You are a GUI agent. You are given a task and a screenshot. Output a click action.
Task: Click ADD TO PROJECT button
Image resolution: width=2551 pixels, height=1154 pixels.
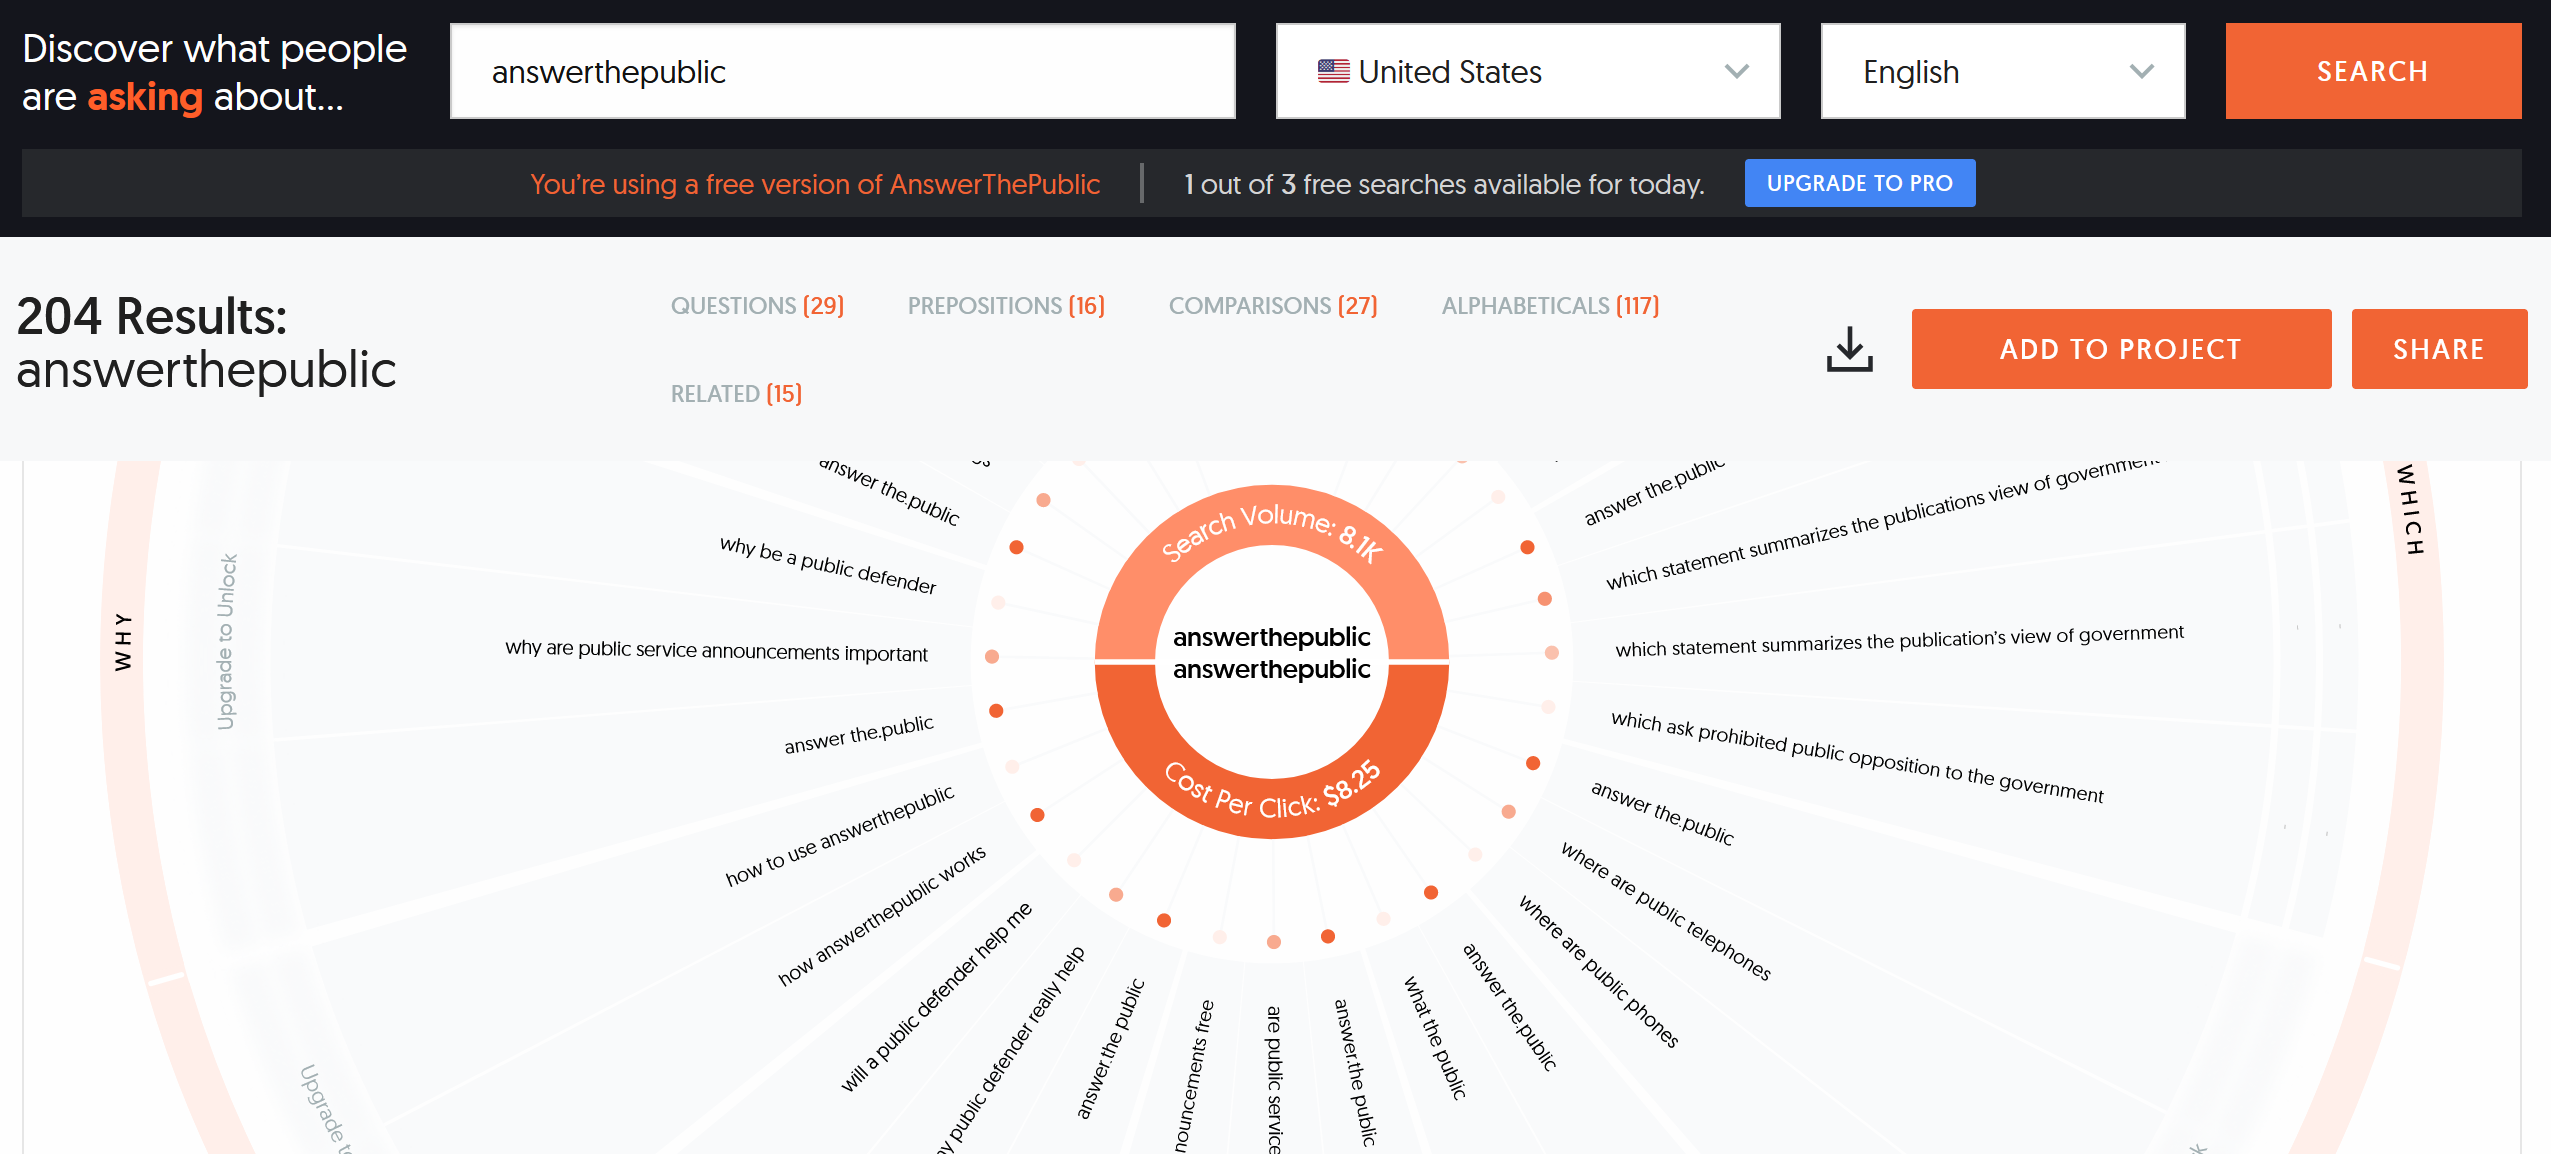tap(2121, 349)
